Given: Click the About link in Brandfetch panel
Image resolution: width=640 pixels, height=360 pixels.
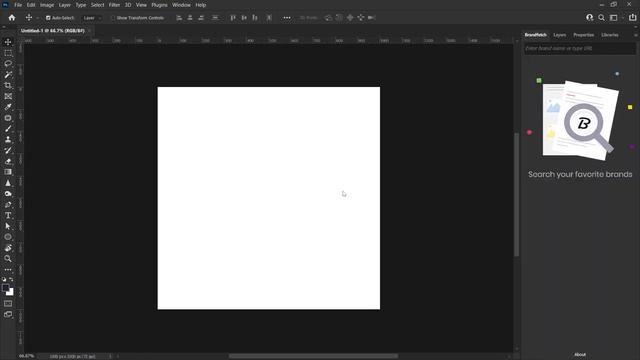Looking at the screenshot, I should coord(580,355).
